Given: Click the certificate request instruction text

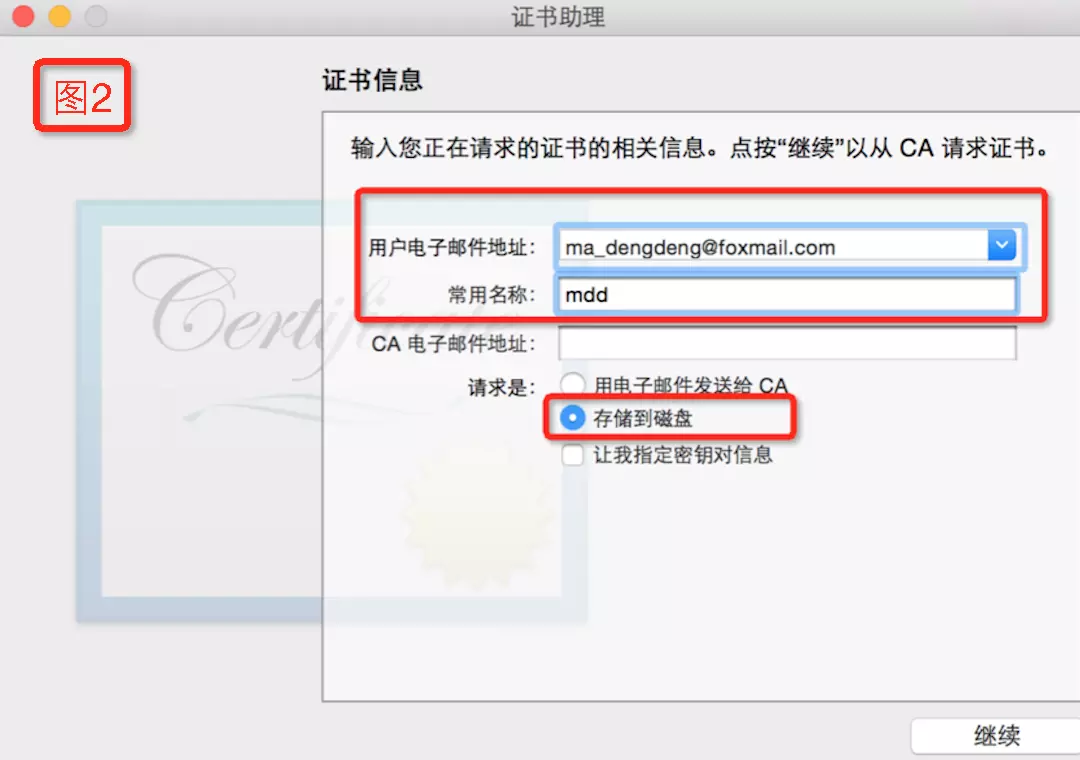Looking at the screenshot, I should [x=700, y=148].
